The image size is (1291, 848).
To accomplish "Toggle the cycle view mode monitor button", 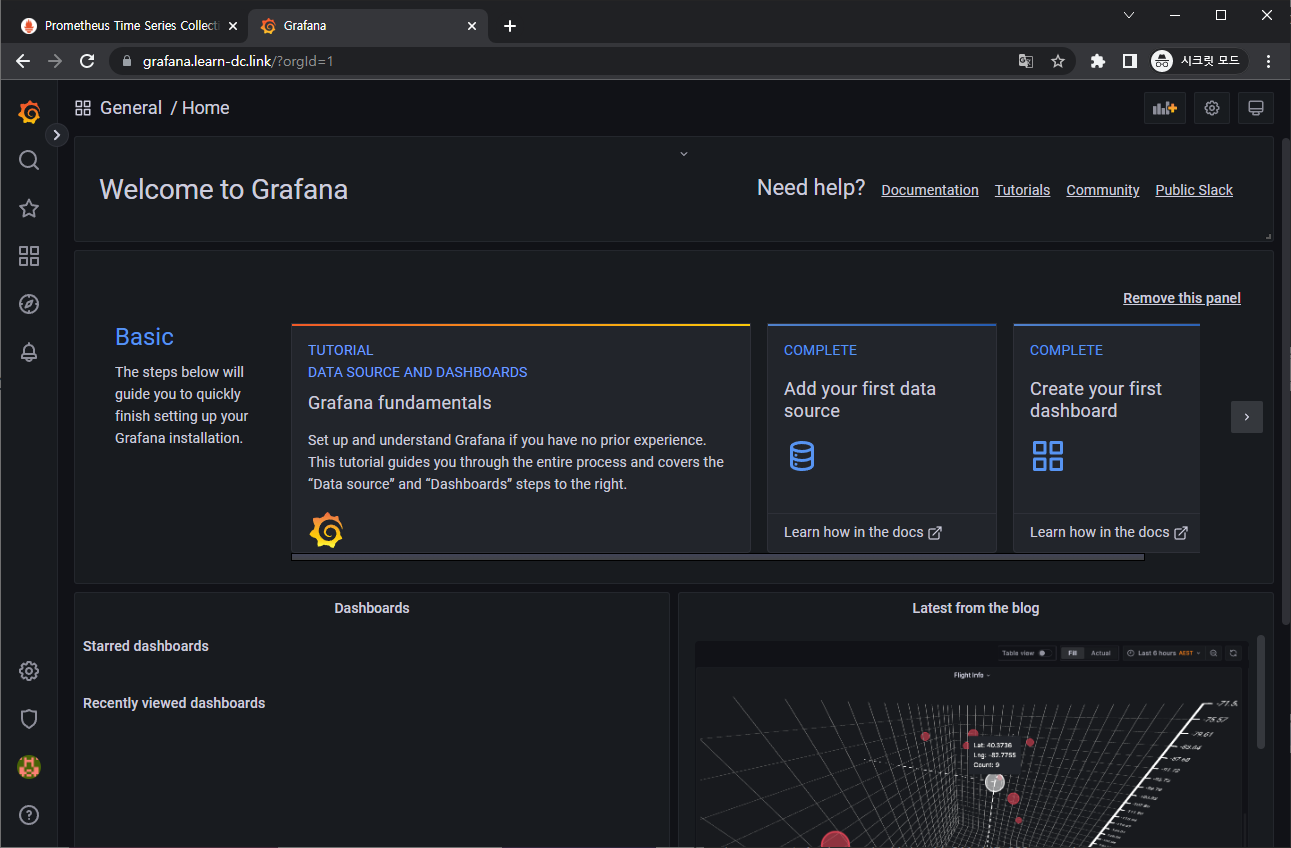I will pos(1256,108).
